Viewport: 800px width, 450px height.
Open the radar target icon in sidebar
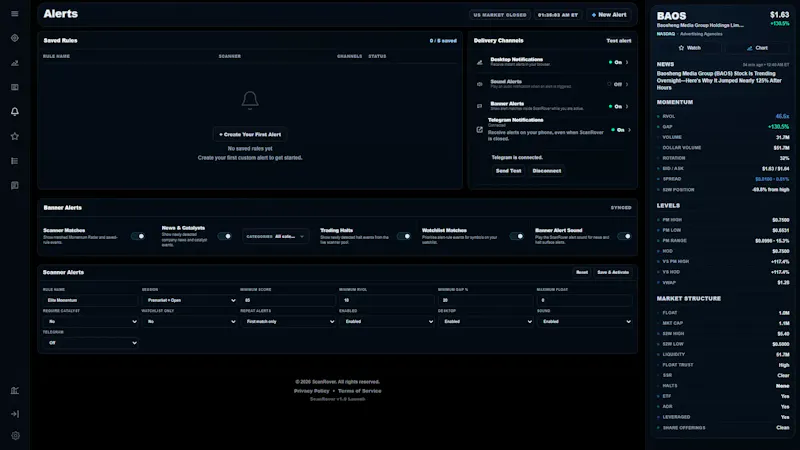coord(15,38)
